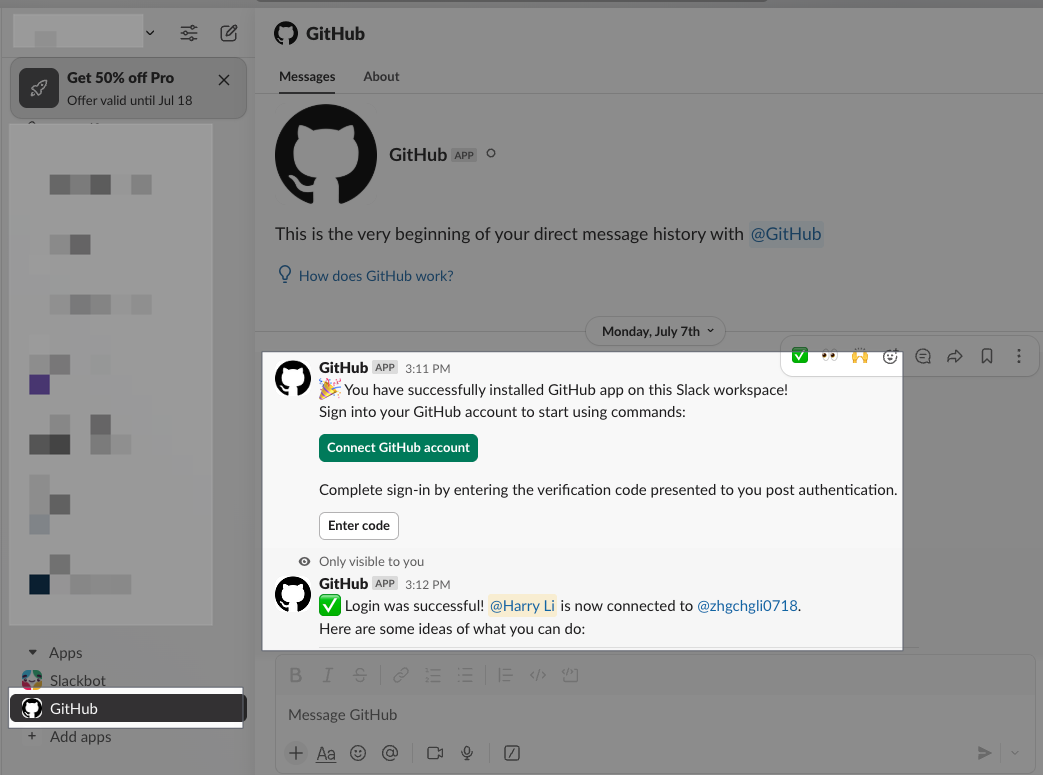The width and height of the screenshot is (1043, 775).
Task: Click Connect GitHub account button
Action: tap(398, 448)
